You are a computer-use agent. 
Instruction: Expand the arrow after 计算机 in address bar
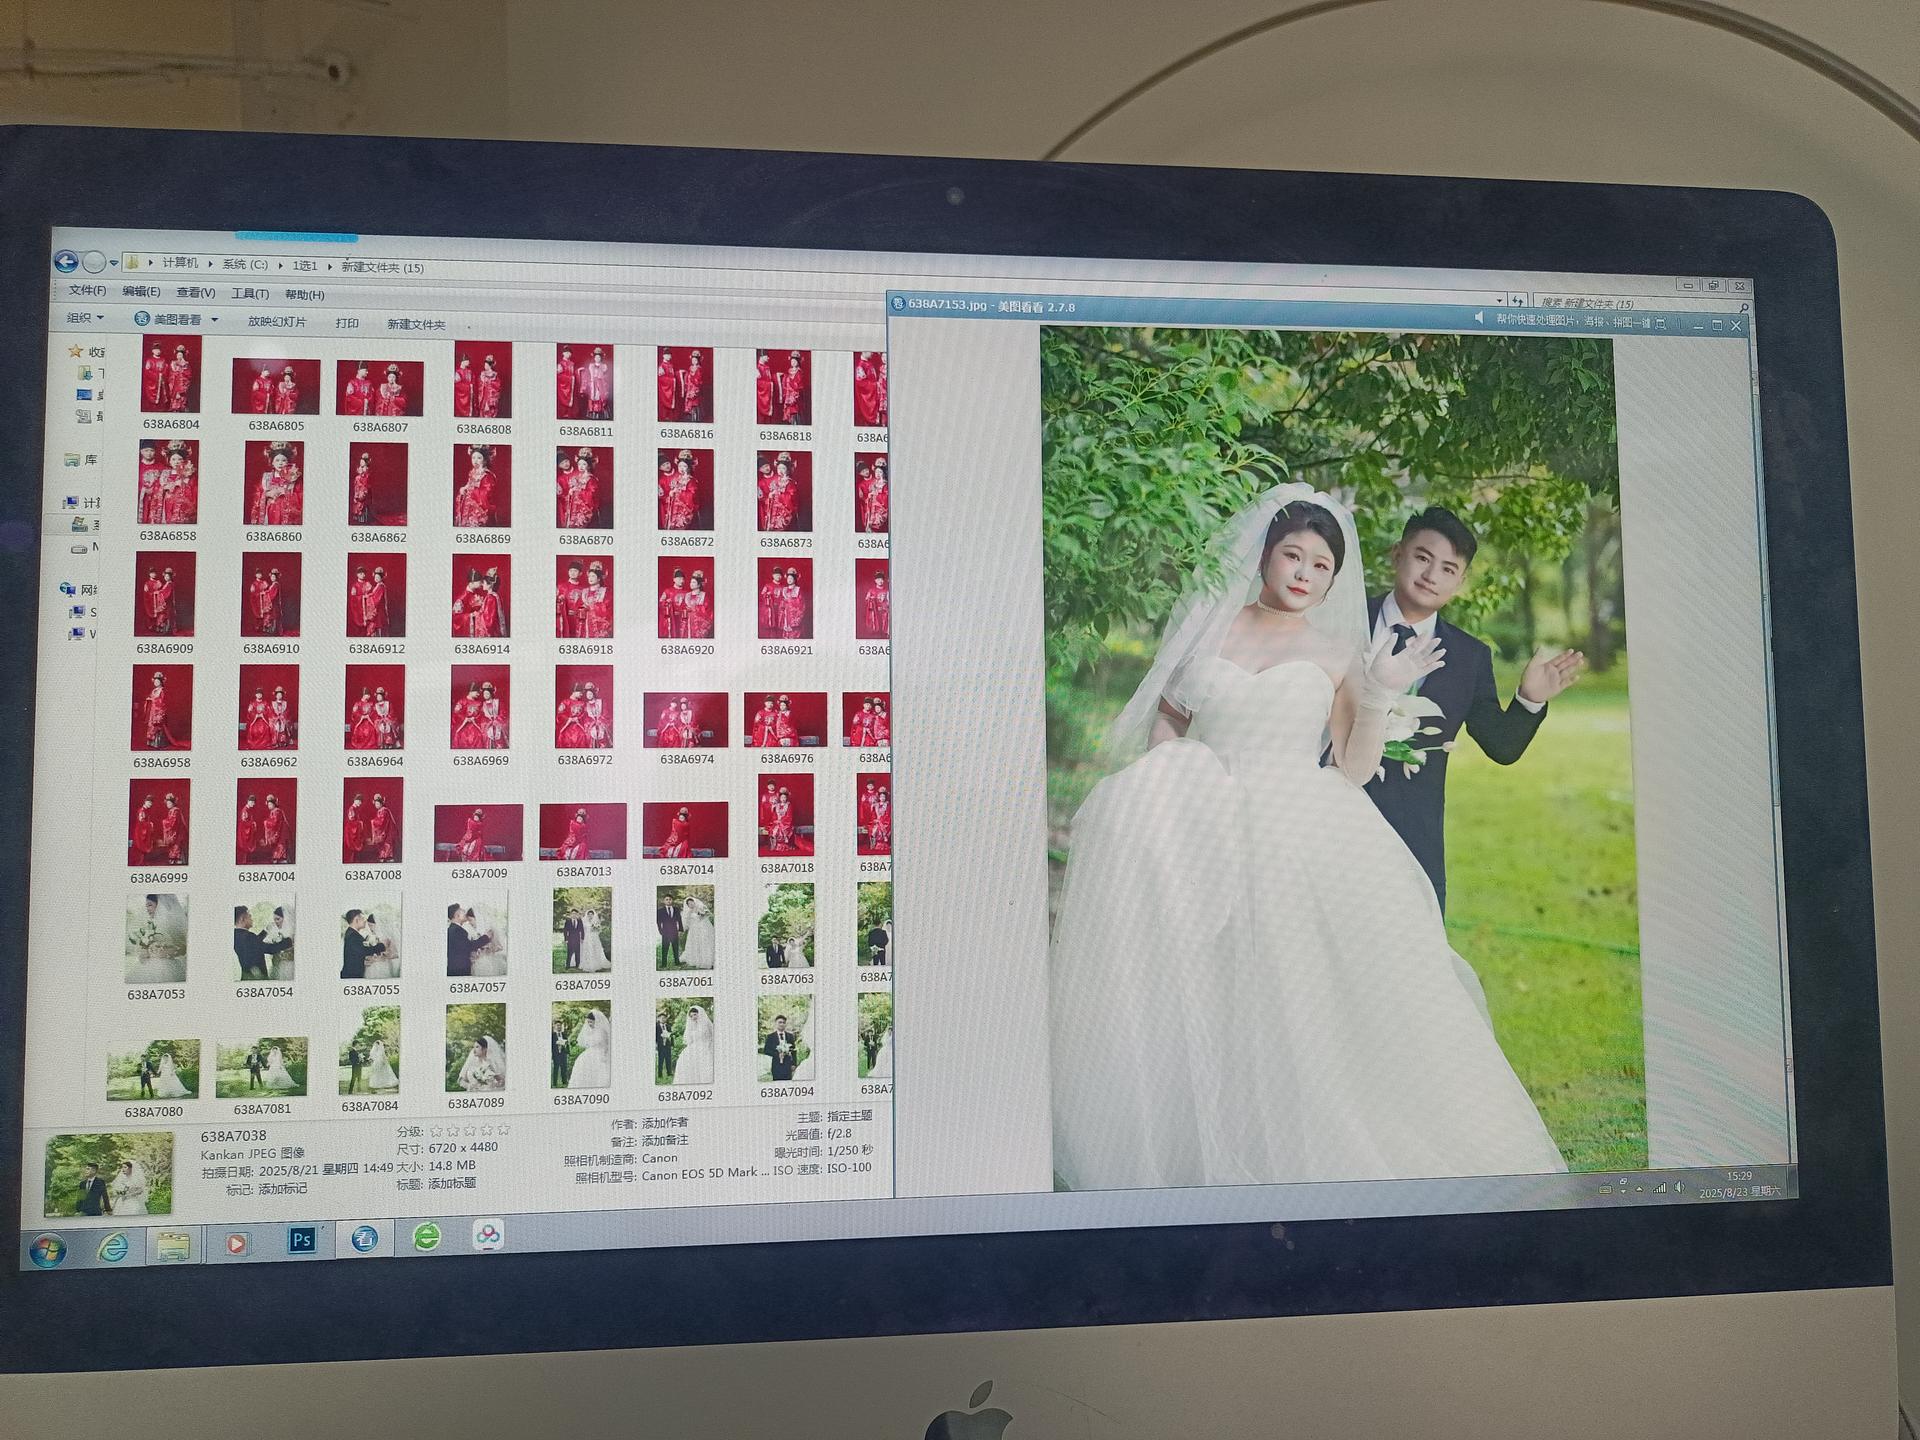point(211,265)
